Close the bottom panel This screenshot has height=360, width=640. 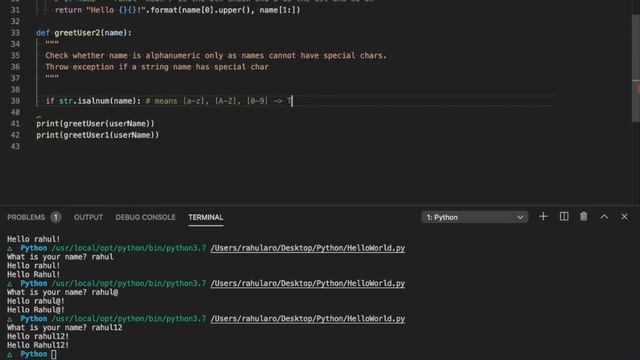pos(624,217)
